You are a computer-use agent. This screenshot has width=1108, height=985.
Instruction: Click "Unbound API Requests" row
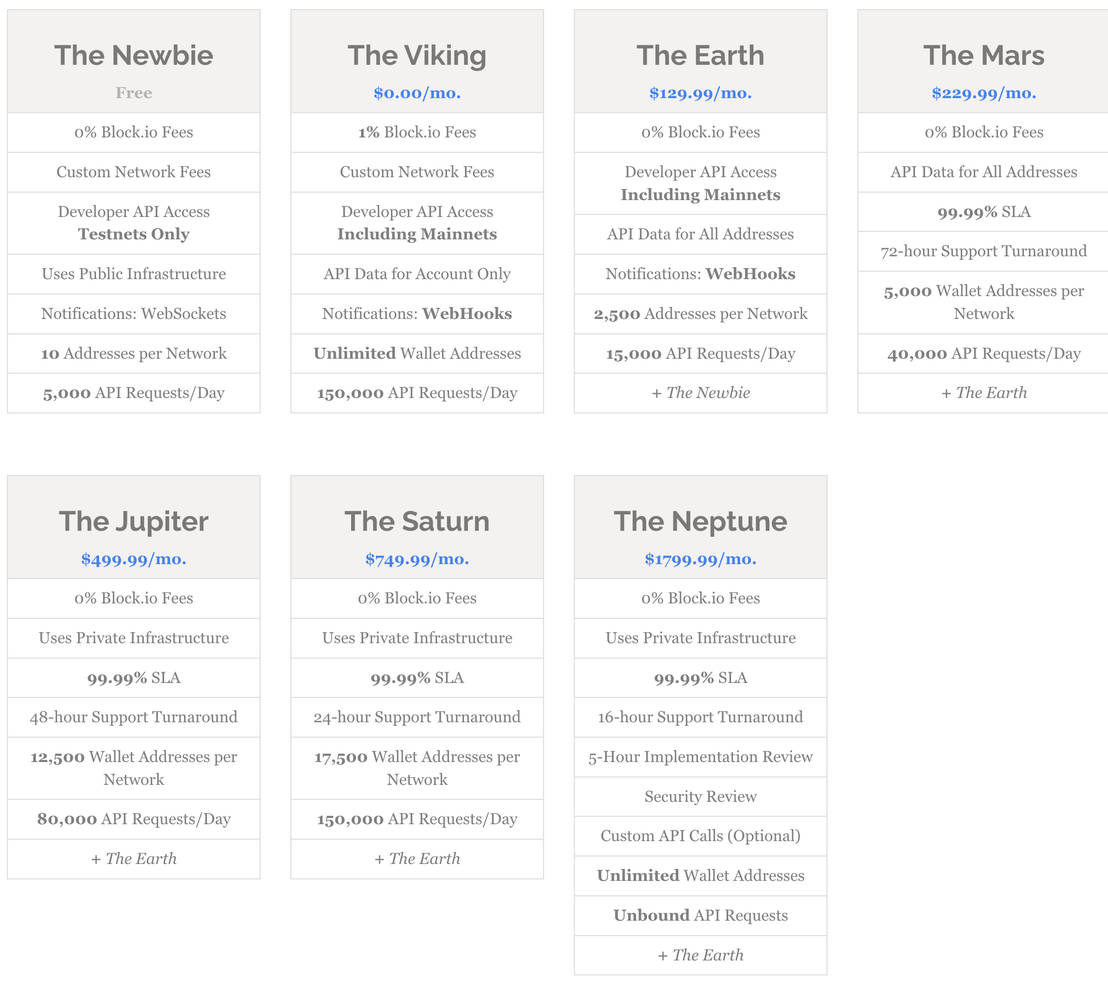pos(700,915)
